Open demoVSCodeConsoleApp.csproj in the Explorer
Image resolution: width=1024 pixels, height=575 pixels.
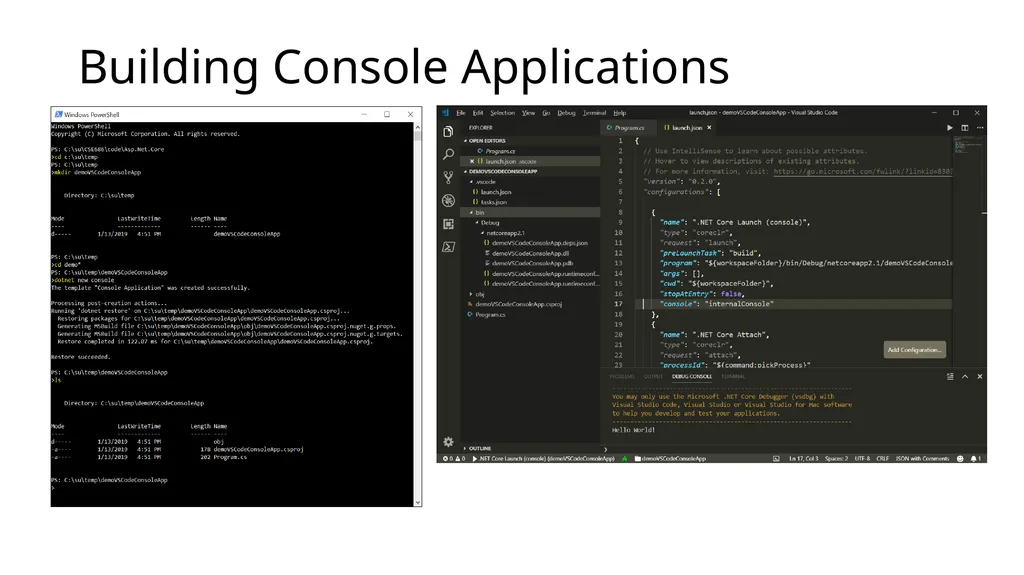pos(518,304)
